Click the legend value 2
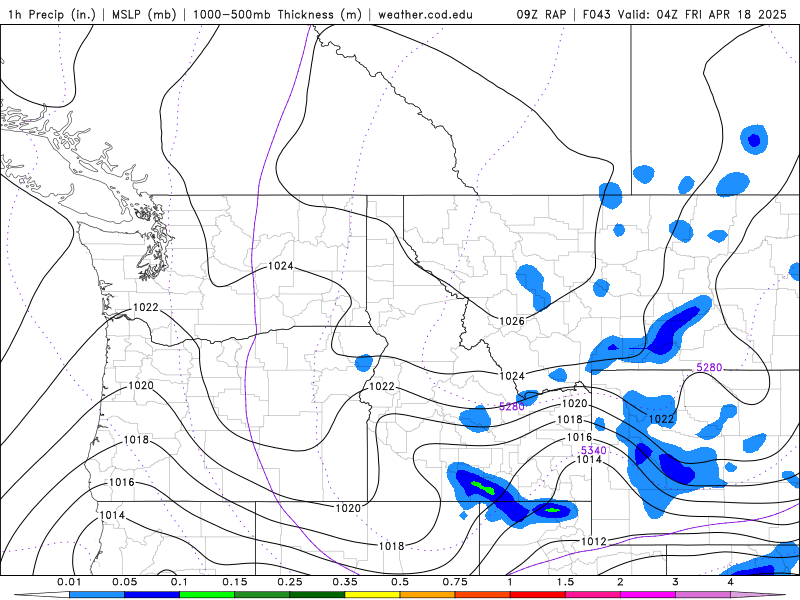The height and width of the screenshot is (600, 800). (620, 582)
